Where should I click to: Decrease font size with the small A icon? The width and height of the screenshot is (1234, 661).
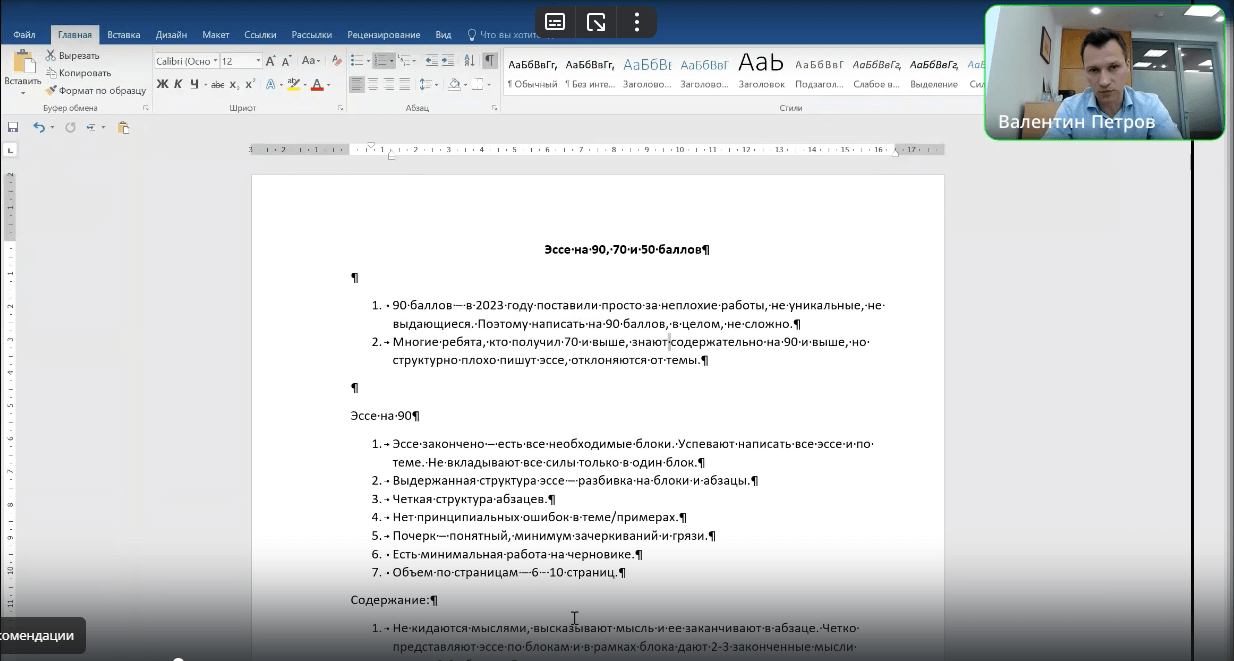pos(288,61)
